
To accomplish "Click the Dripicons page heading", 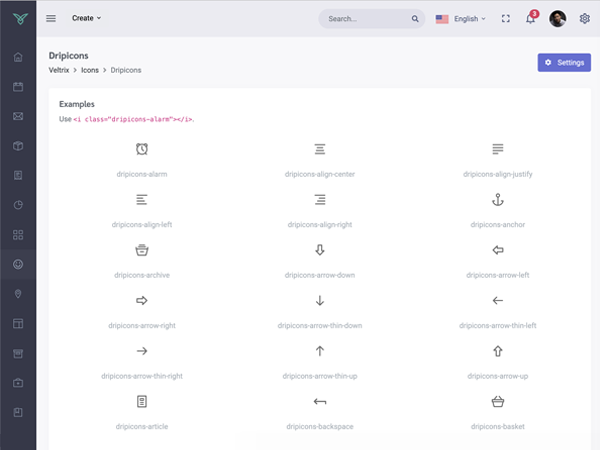I will tap(68, 55).
